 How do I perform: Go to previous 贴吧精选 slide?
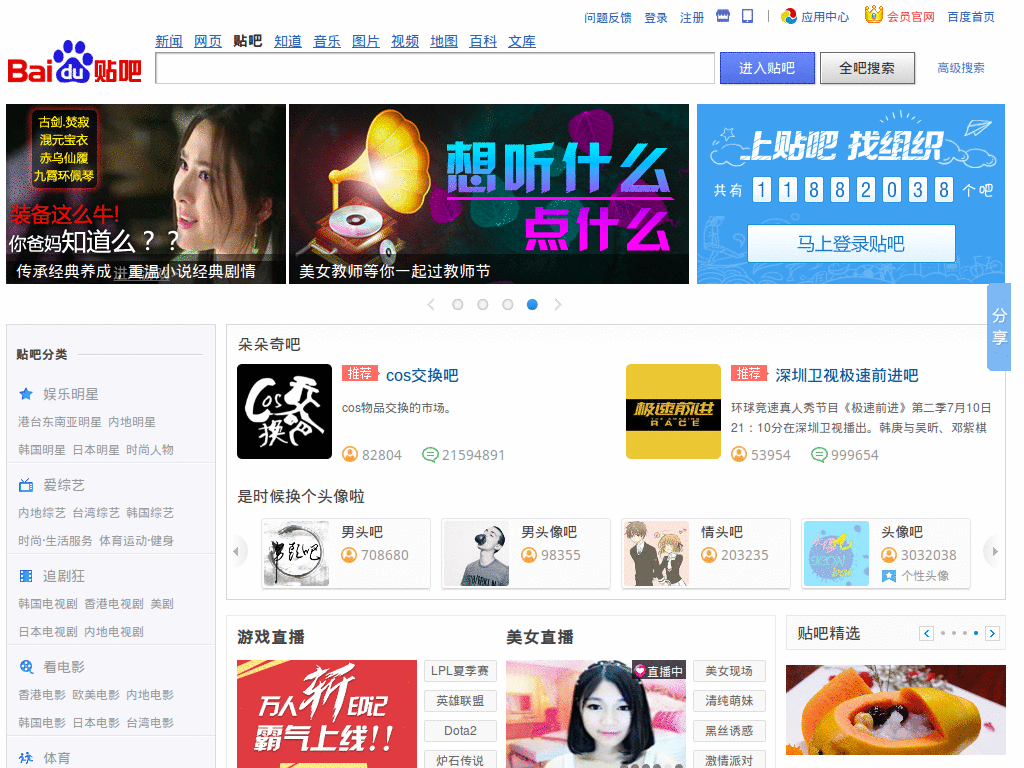(x=927, y=633)
